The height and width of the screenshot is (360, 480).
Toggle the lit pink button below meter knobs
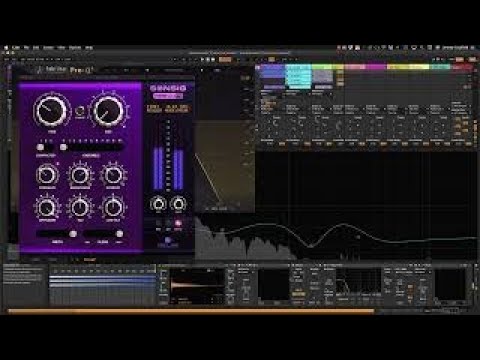click(178, 223)
